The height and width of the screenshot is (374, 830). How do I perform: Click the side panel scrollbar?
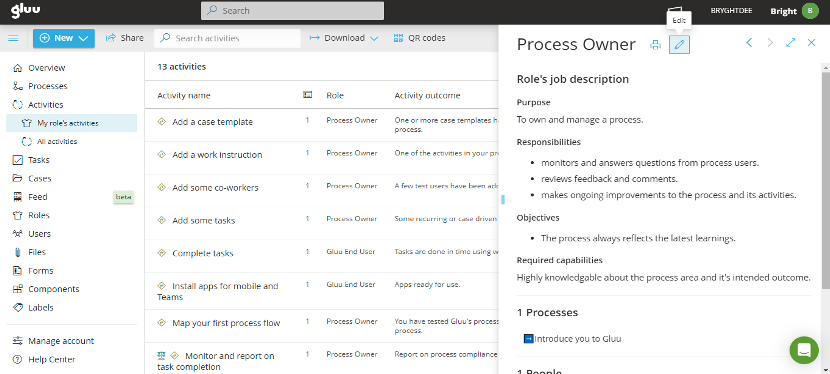tap(825, 180)
